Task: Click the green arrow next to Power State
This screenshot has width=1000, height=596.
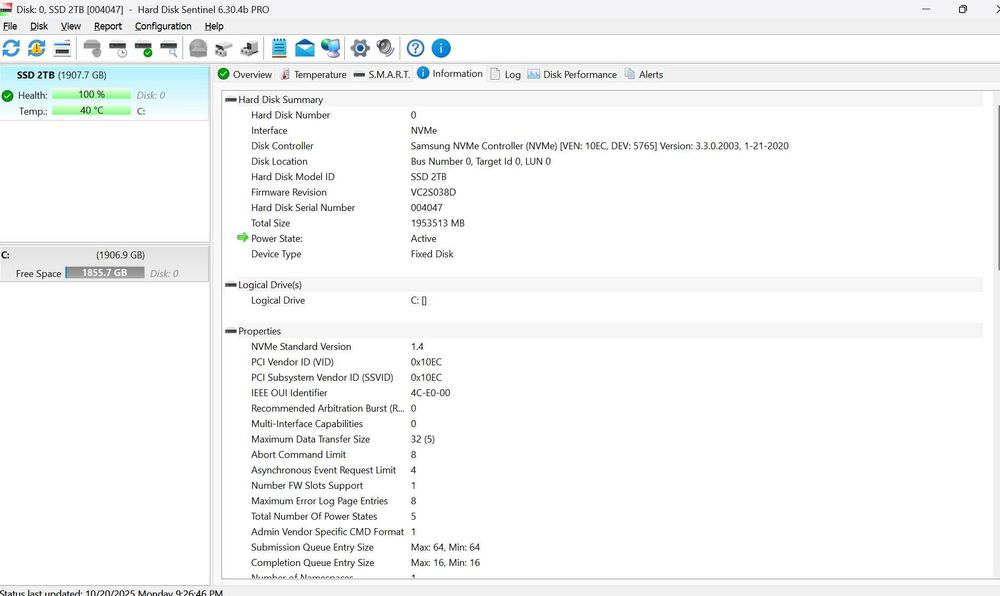Action: pos(242,237)
